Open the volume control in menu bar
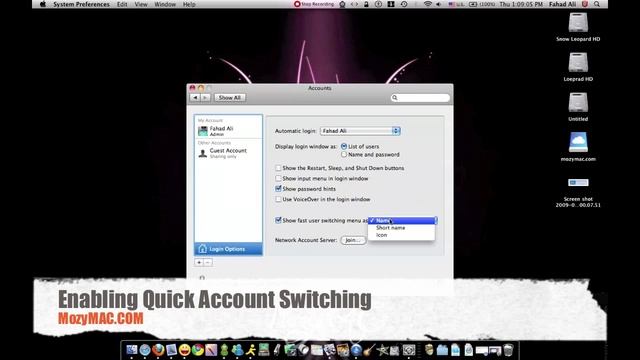Screen dimensions: 640x360 pyautogui.click(x=438, y=4)
